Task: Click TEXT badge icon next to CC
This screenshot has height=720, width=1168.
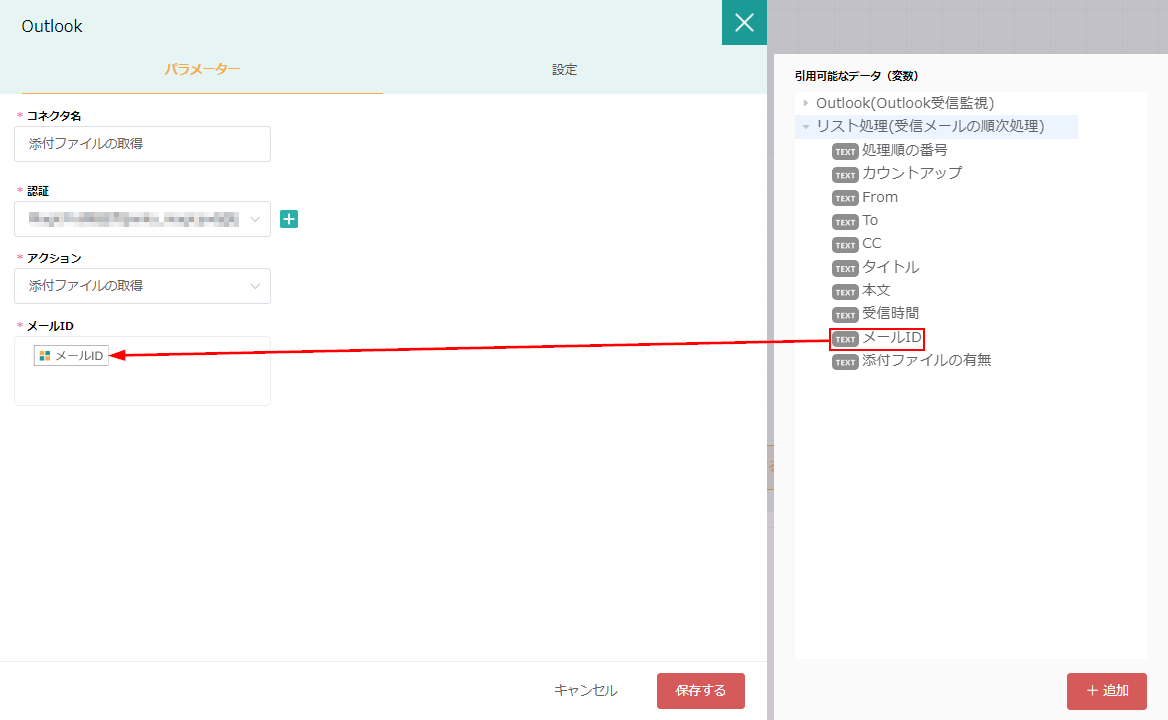Action: pyautogui.click(x=845, y=245)
